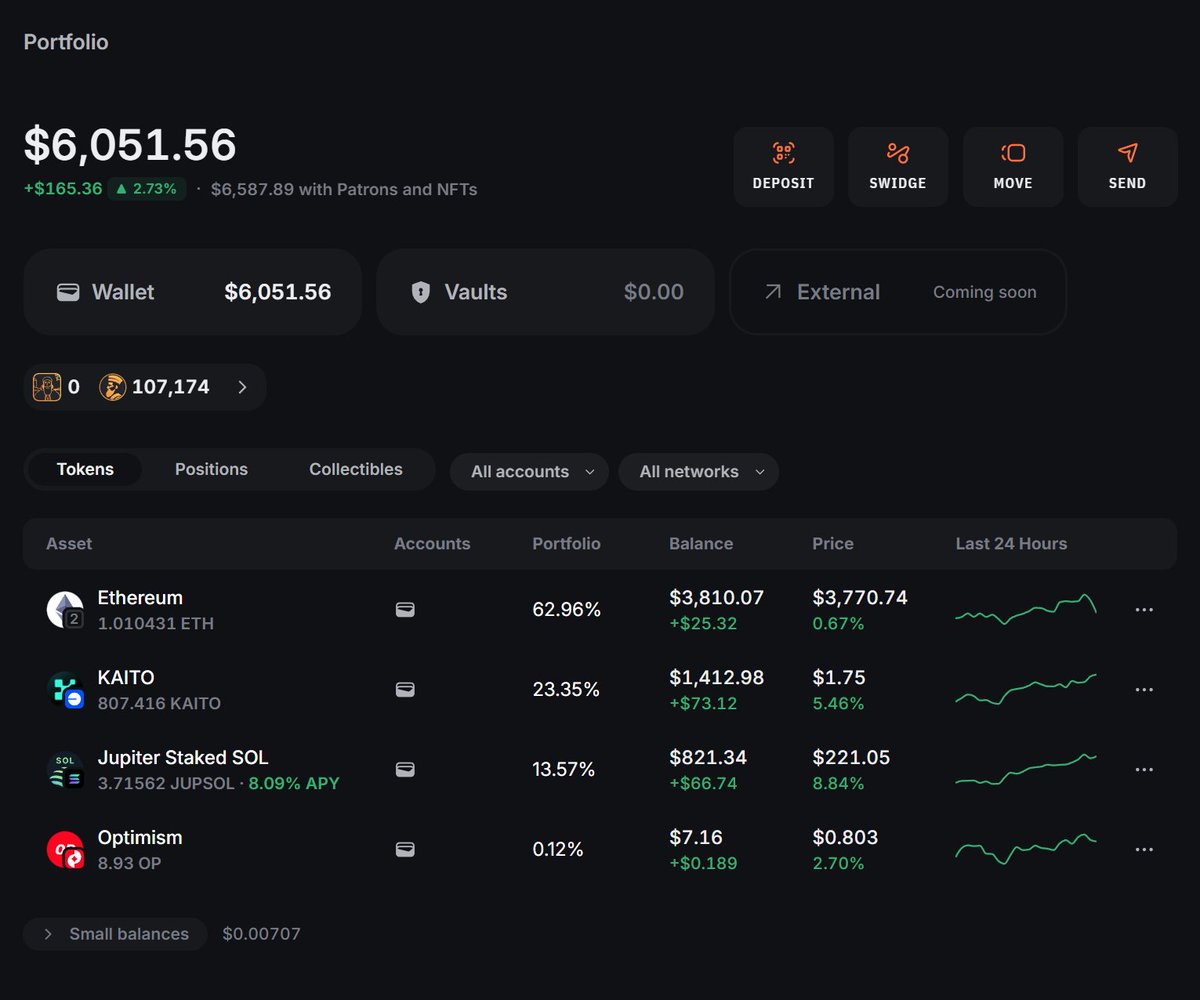
Task: Click the Ethereum token logo
Action: click(x=65, y=610)
